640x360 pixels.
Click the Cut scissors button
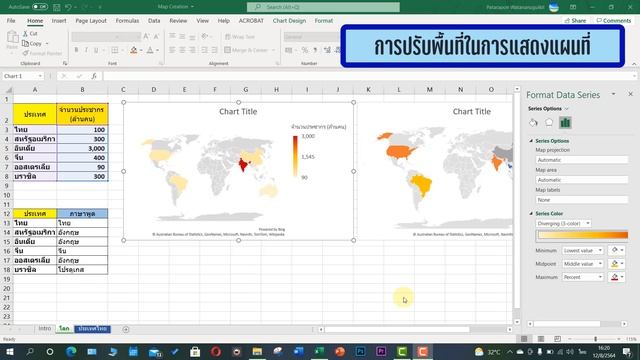tap(30, 33)
